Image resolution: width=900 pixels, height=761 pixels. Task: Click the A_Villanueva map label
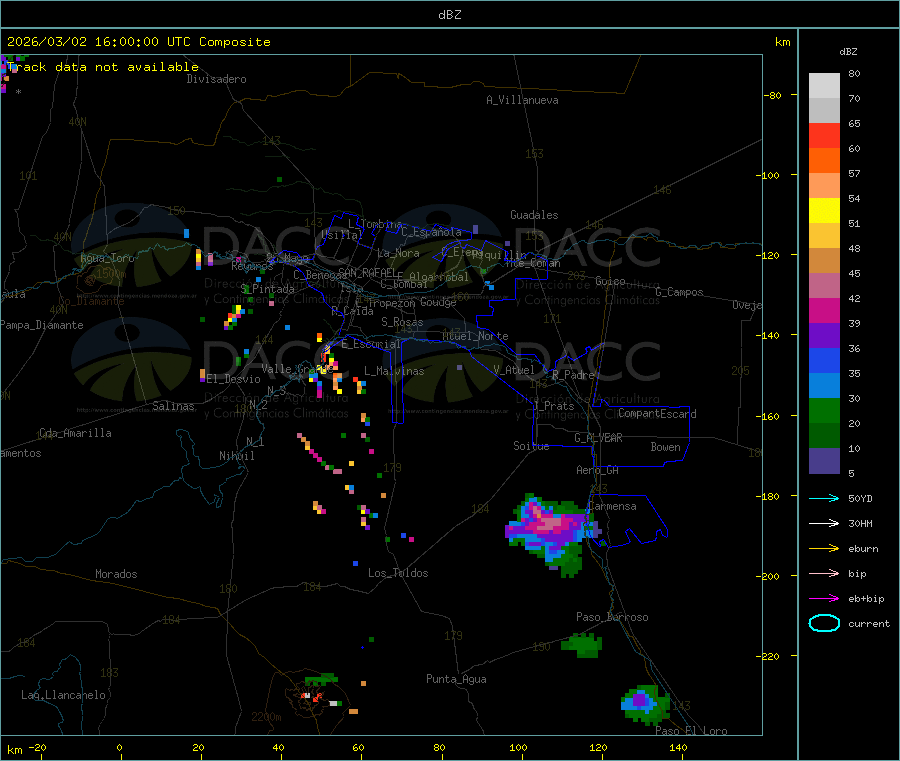pos(522,100)
